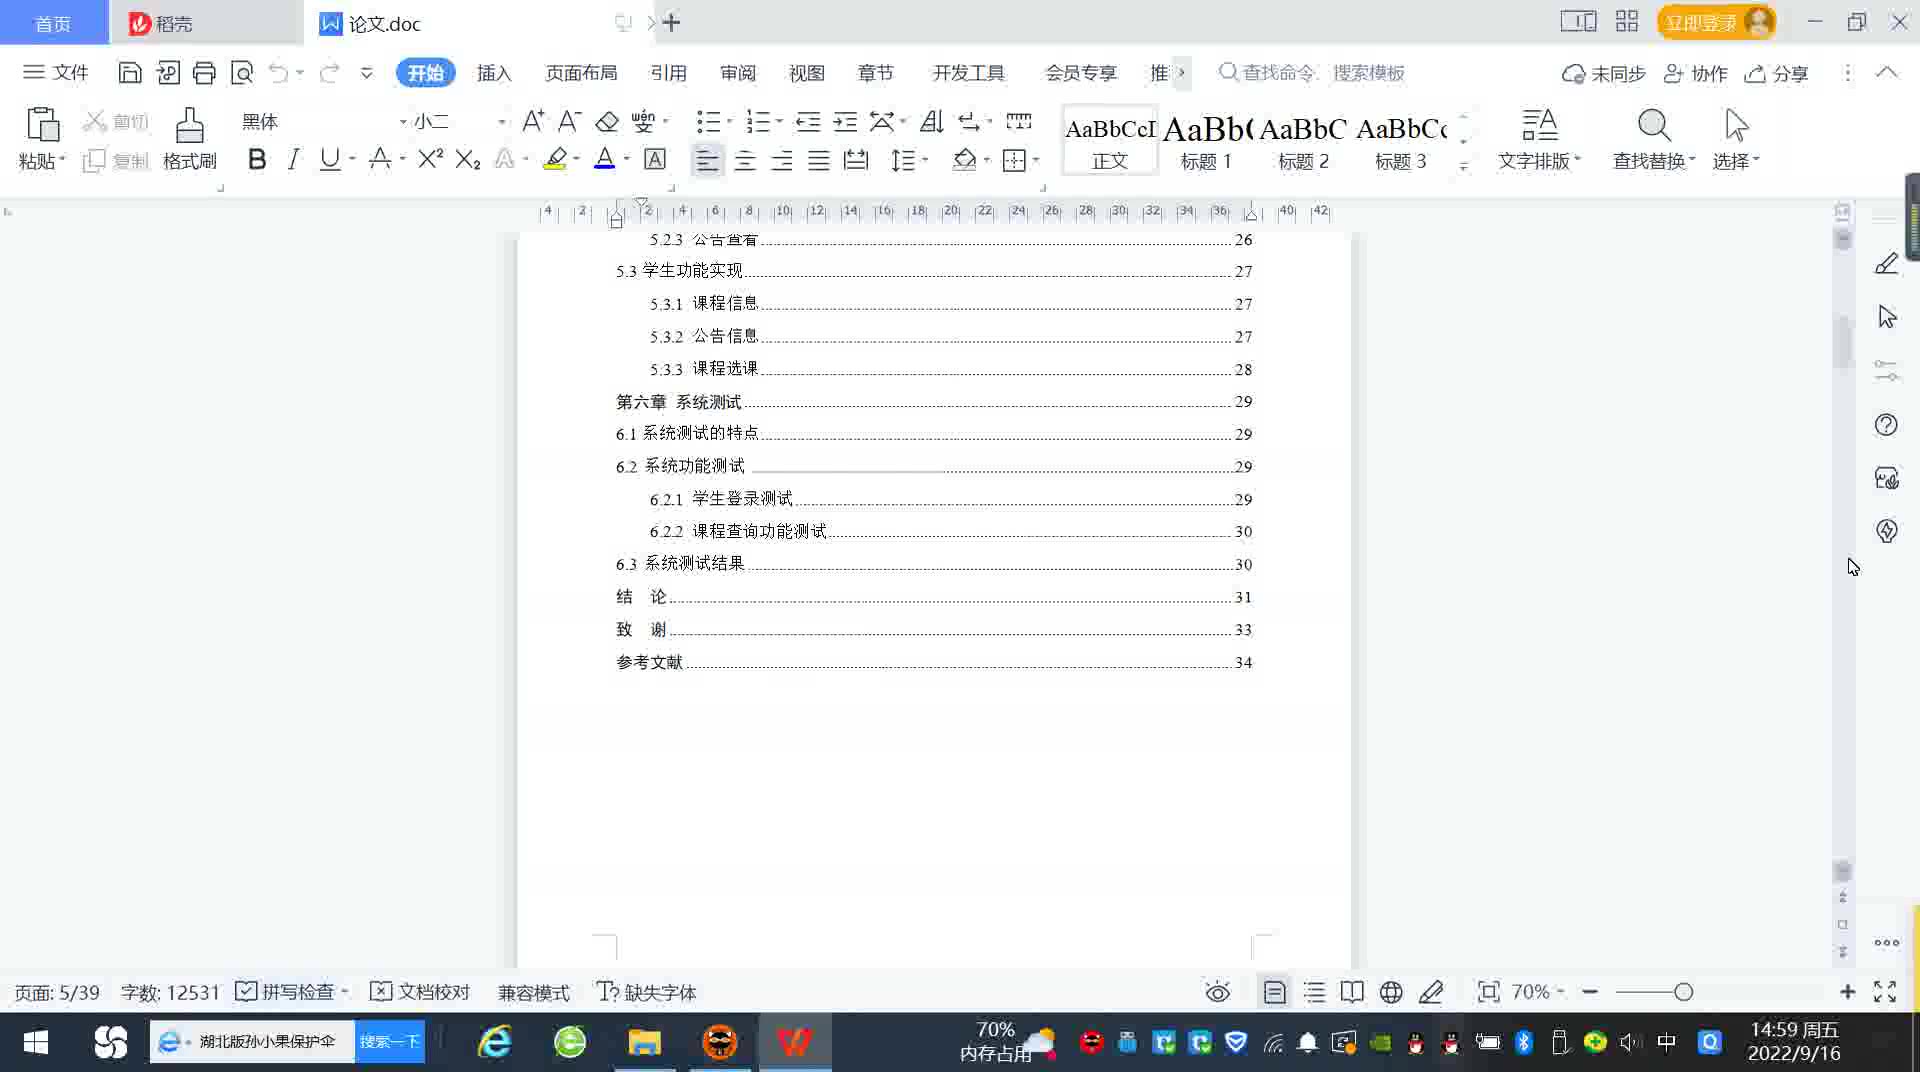Click the font color A swatch
Viewport: 1920px width, 1072px height.
(604, 159)
